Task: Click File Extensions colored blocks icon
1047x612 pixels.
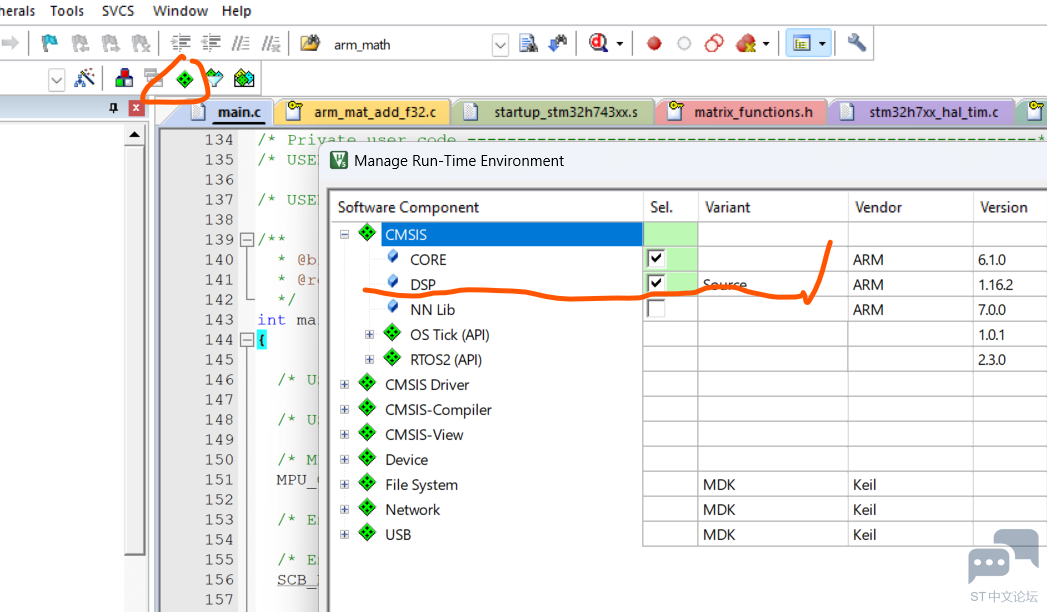Action: click(124, 78)
